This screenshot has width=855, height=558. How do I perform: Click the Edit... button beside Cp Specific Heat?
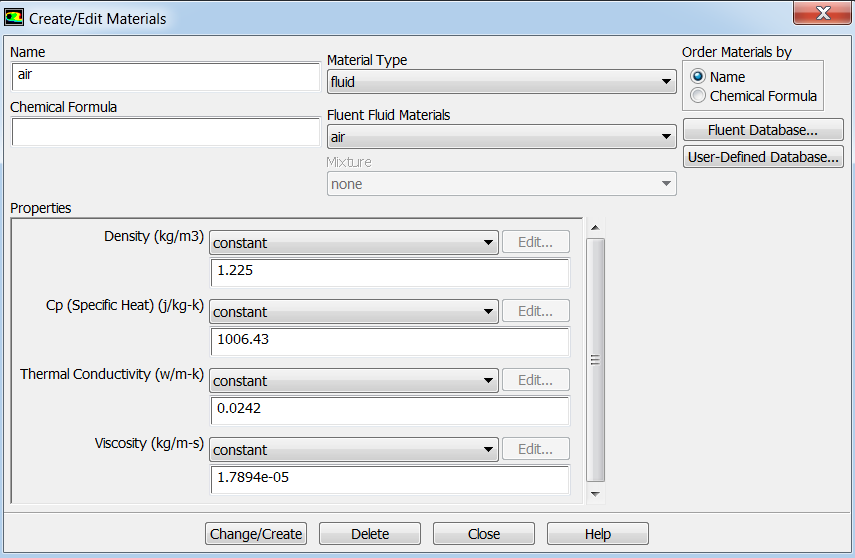pos(535,311)
